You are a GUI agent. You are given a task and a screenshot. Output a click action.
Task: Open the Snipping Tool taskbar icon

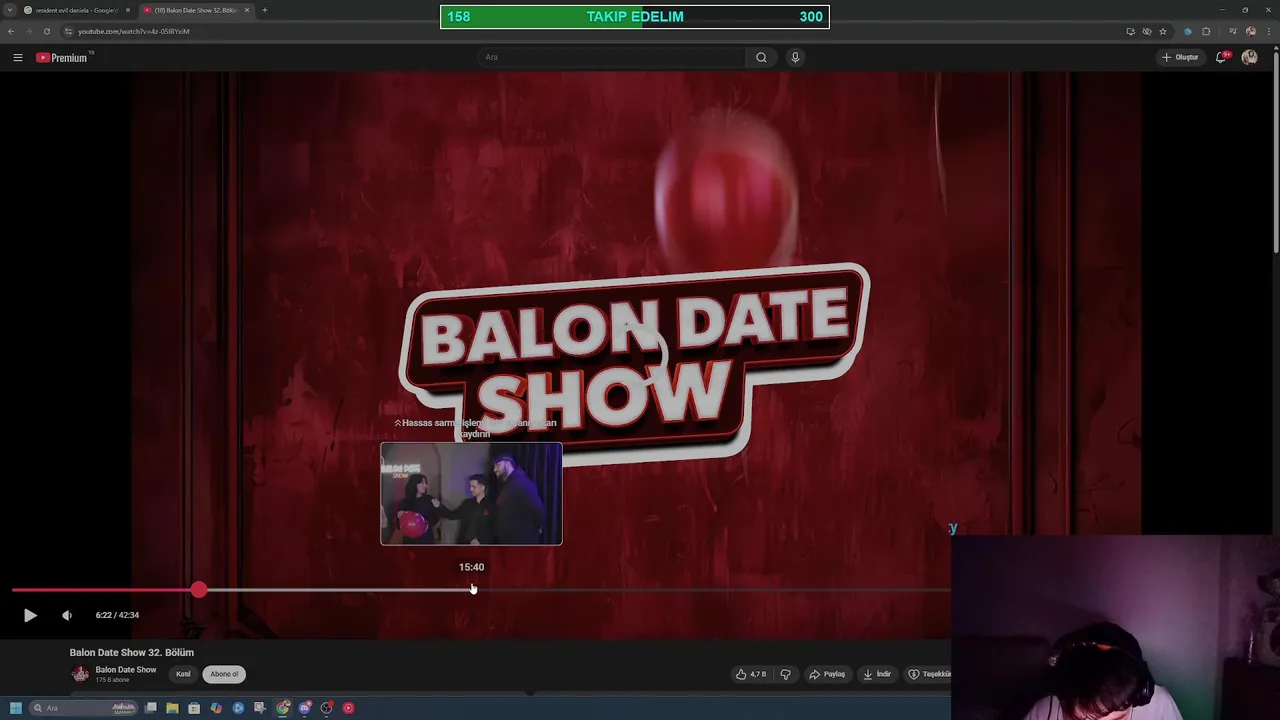[260, 708]
